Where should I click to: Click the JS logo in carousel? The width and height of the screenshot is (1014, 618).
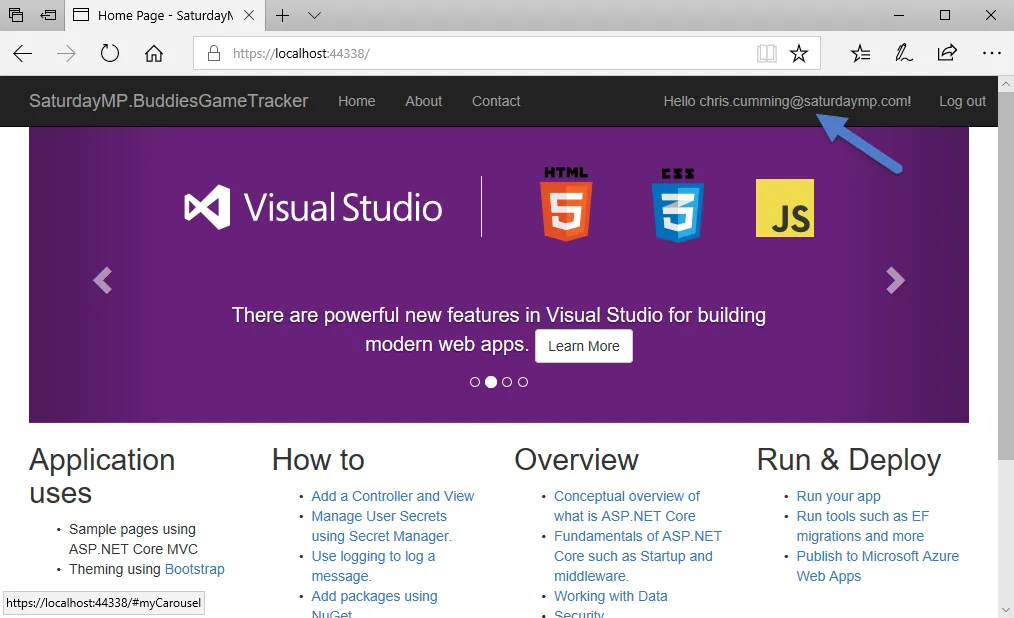(x=785, y=208)
